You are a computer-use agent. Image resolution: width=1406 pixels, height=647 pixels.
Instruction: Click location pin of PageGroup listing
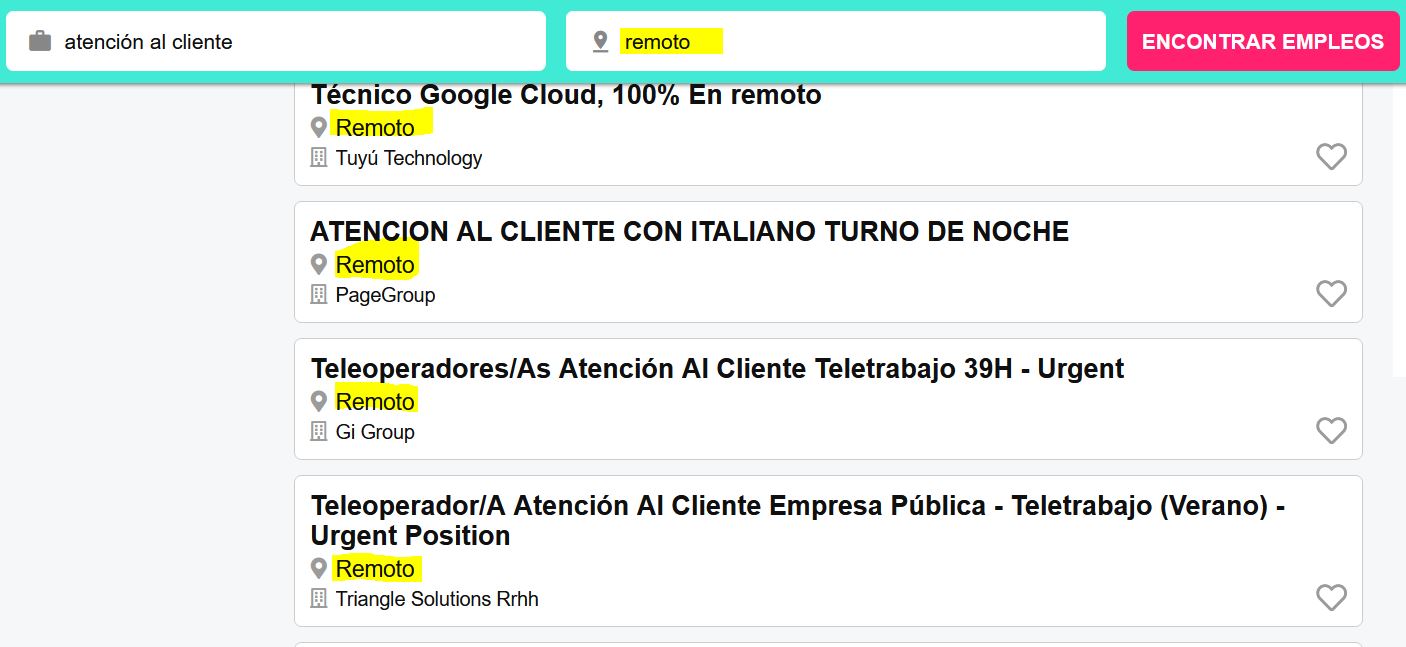click(319, 264)
